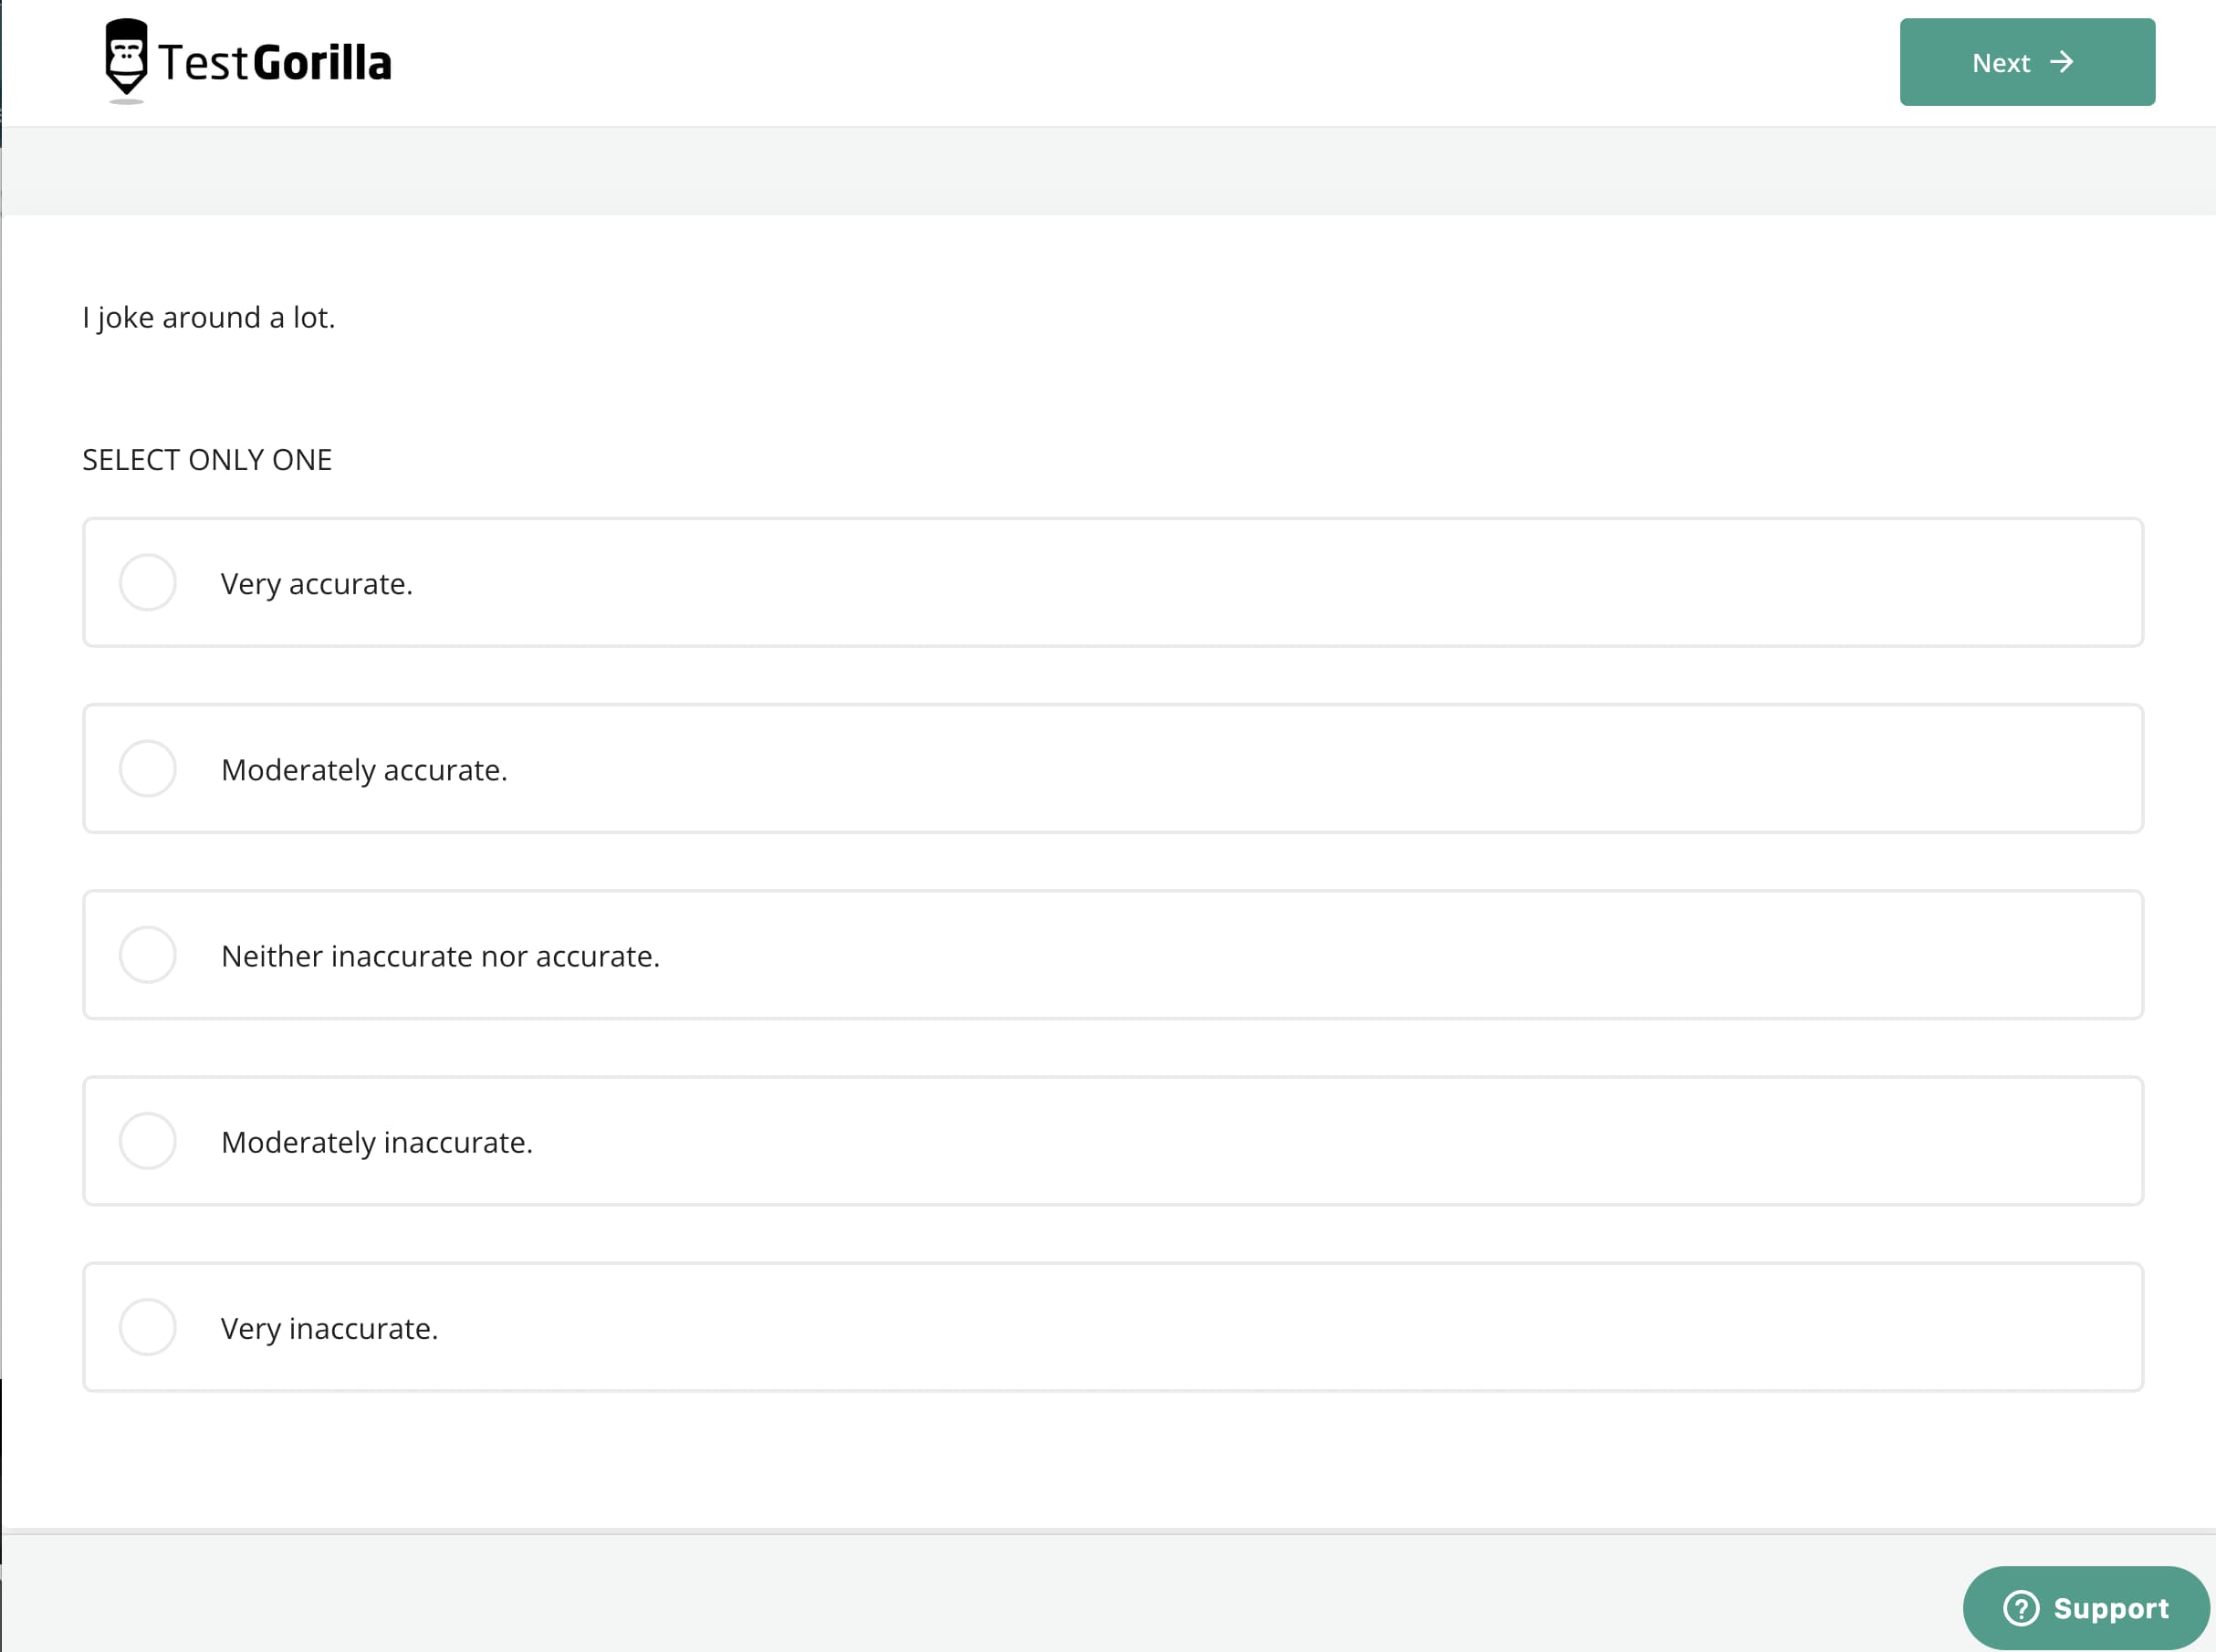Image resolution: width=2216 pixels, height=1652 pixels.
Task: Click the TestGorilla gorilla head logo icon
Action: [x=126, y=58]
